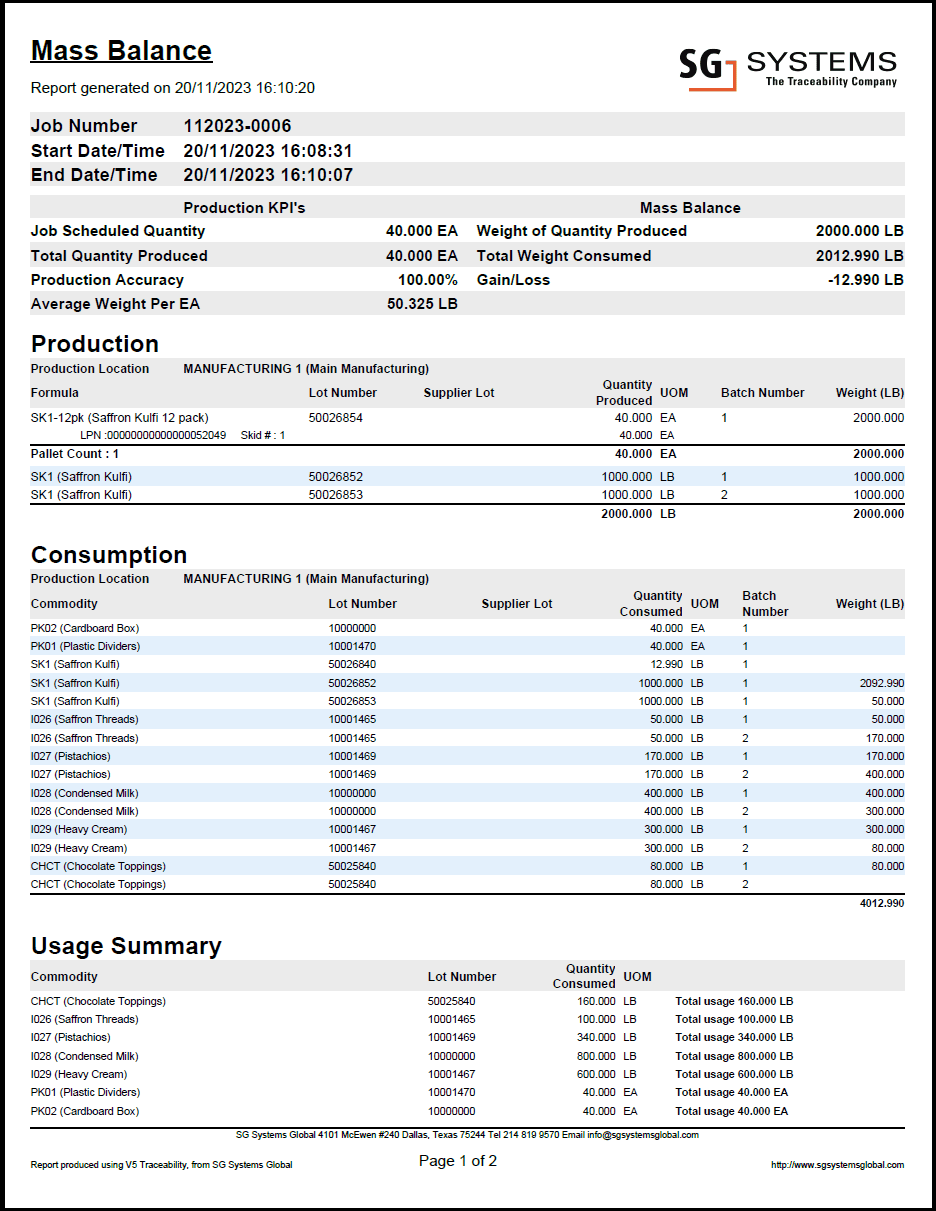The height and width of the screenshot is (1211, 936).
Task: Select the Total usage 800.000 LB text
Action: (734, 1056)
